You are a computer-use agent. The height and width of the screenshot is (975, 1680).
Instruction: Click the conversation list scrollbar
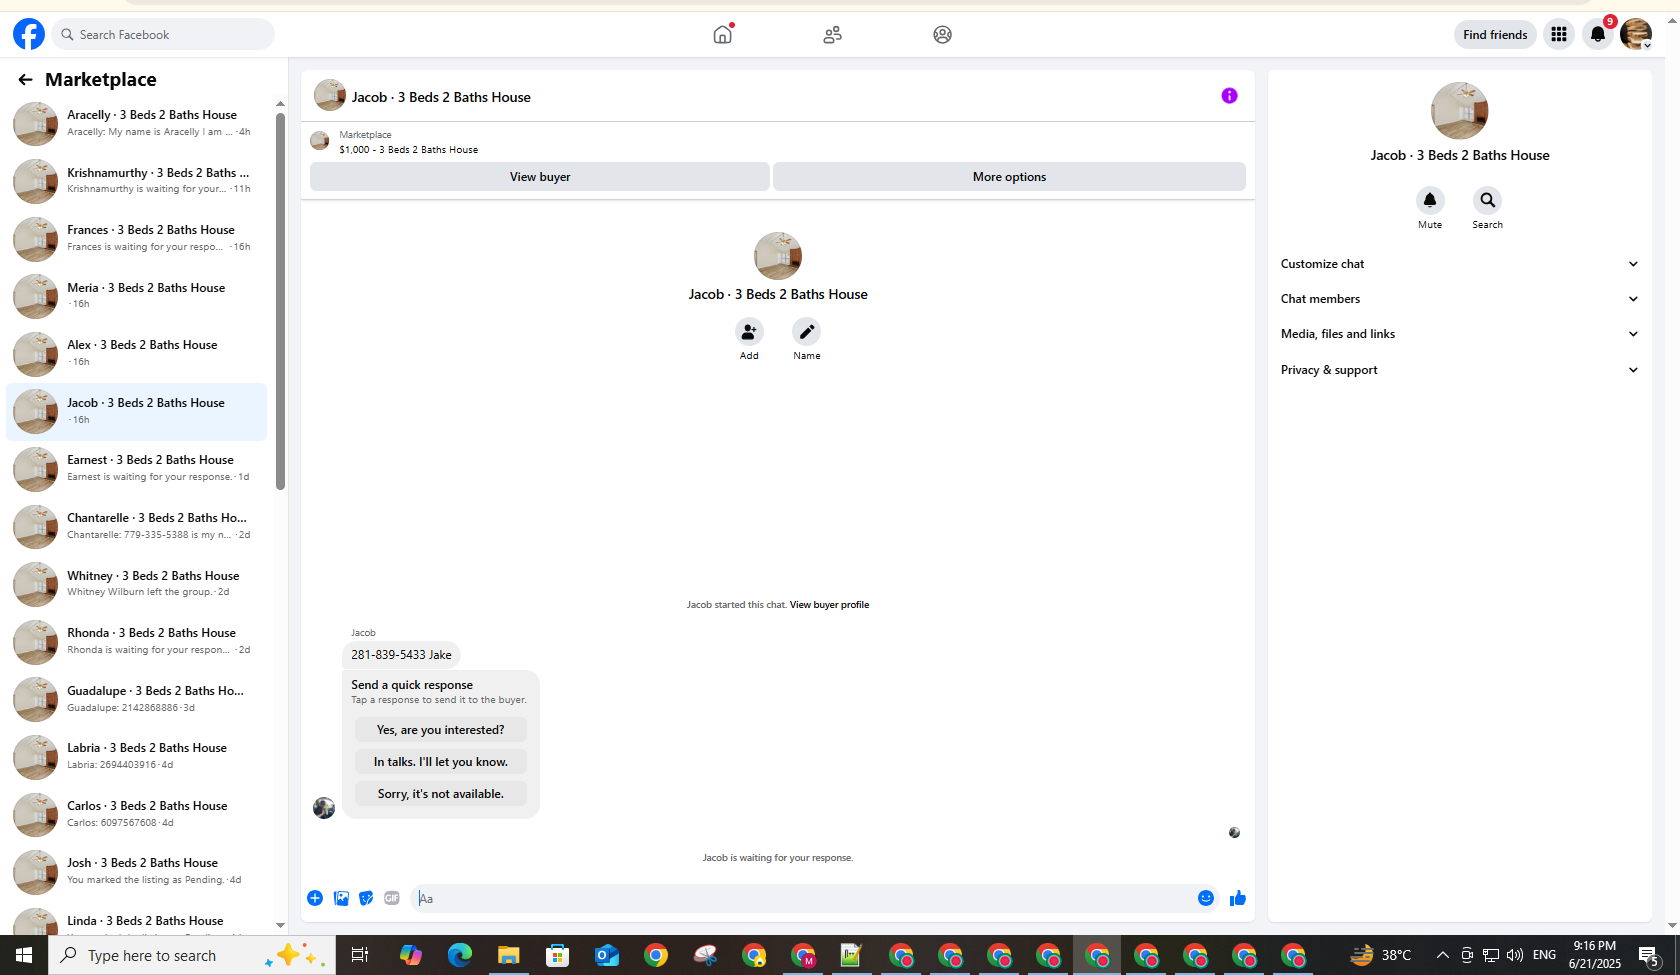281,300
